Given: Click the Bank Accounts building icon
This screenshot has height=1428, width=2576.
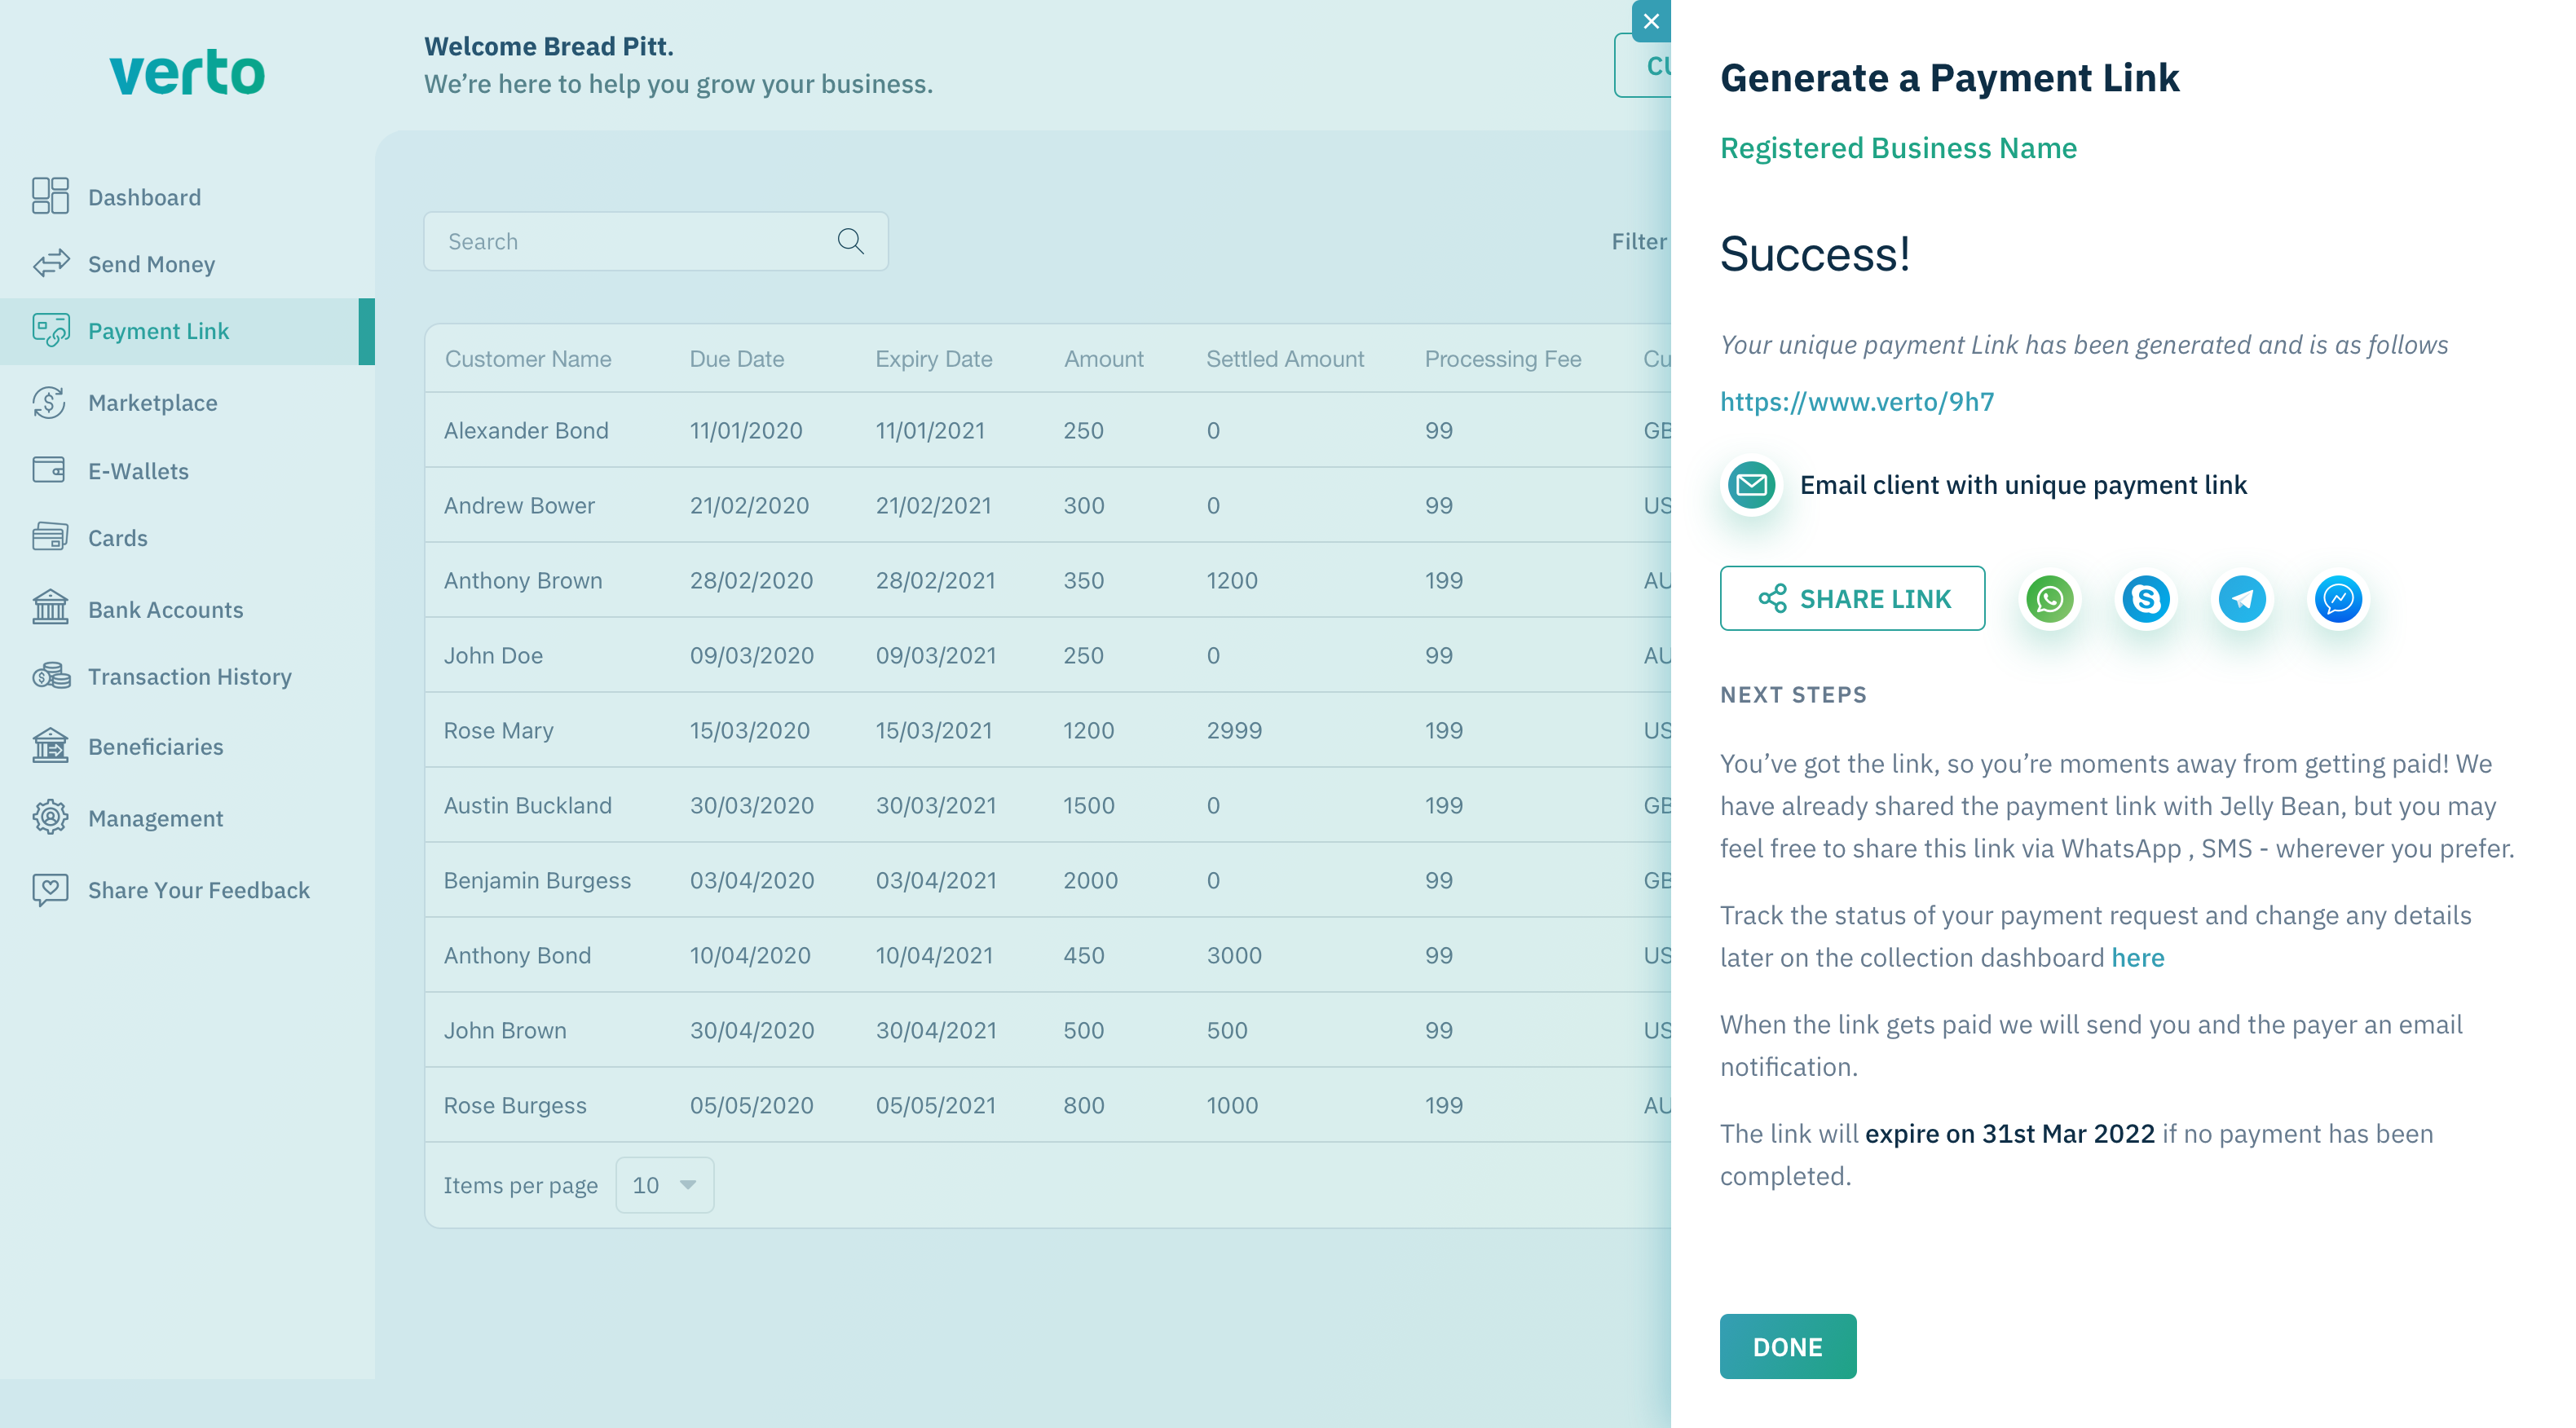Looking at the screenshot, I should click(x=50, y=608).
